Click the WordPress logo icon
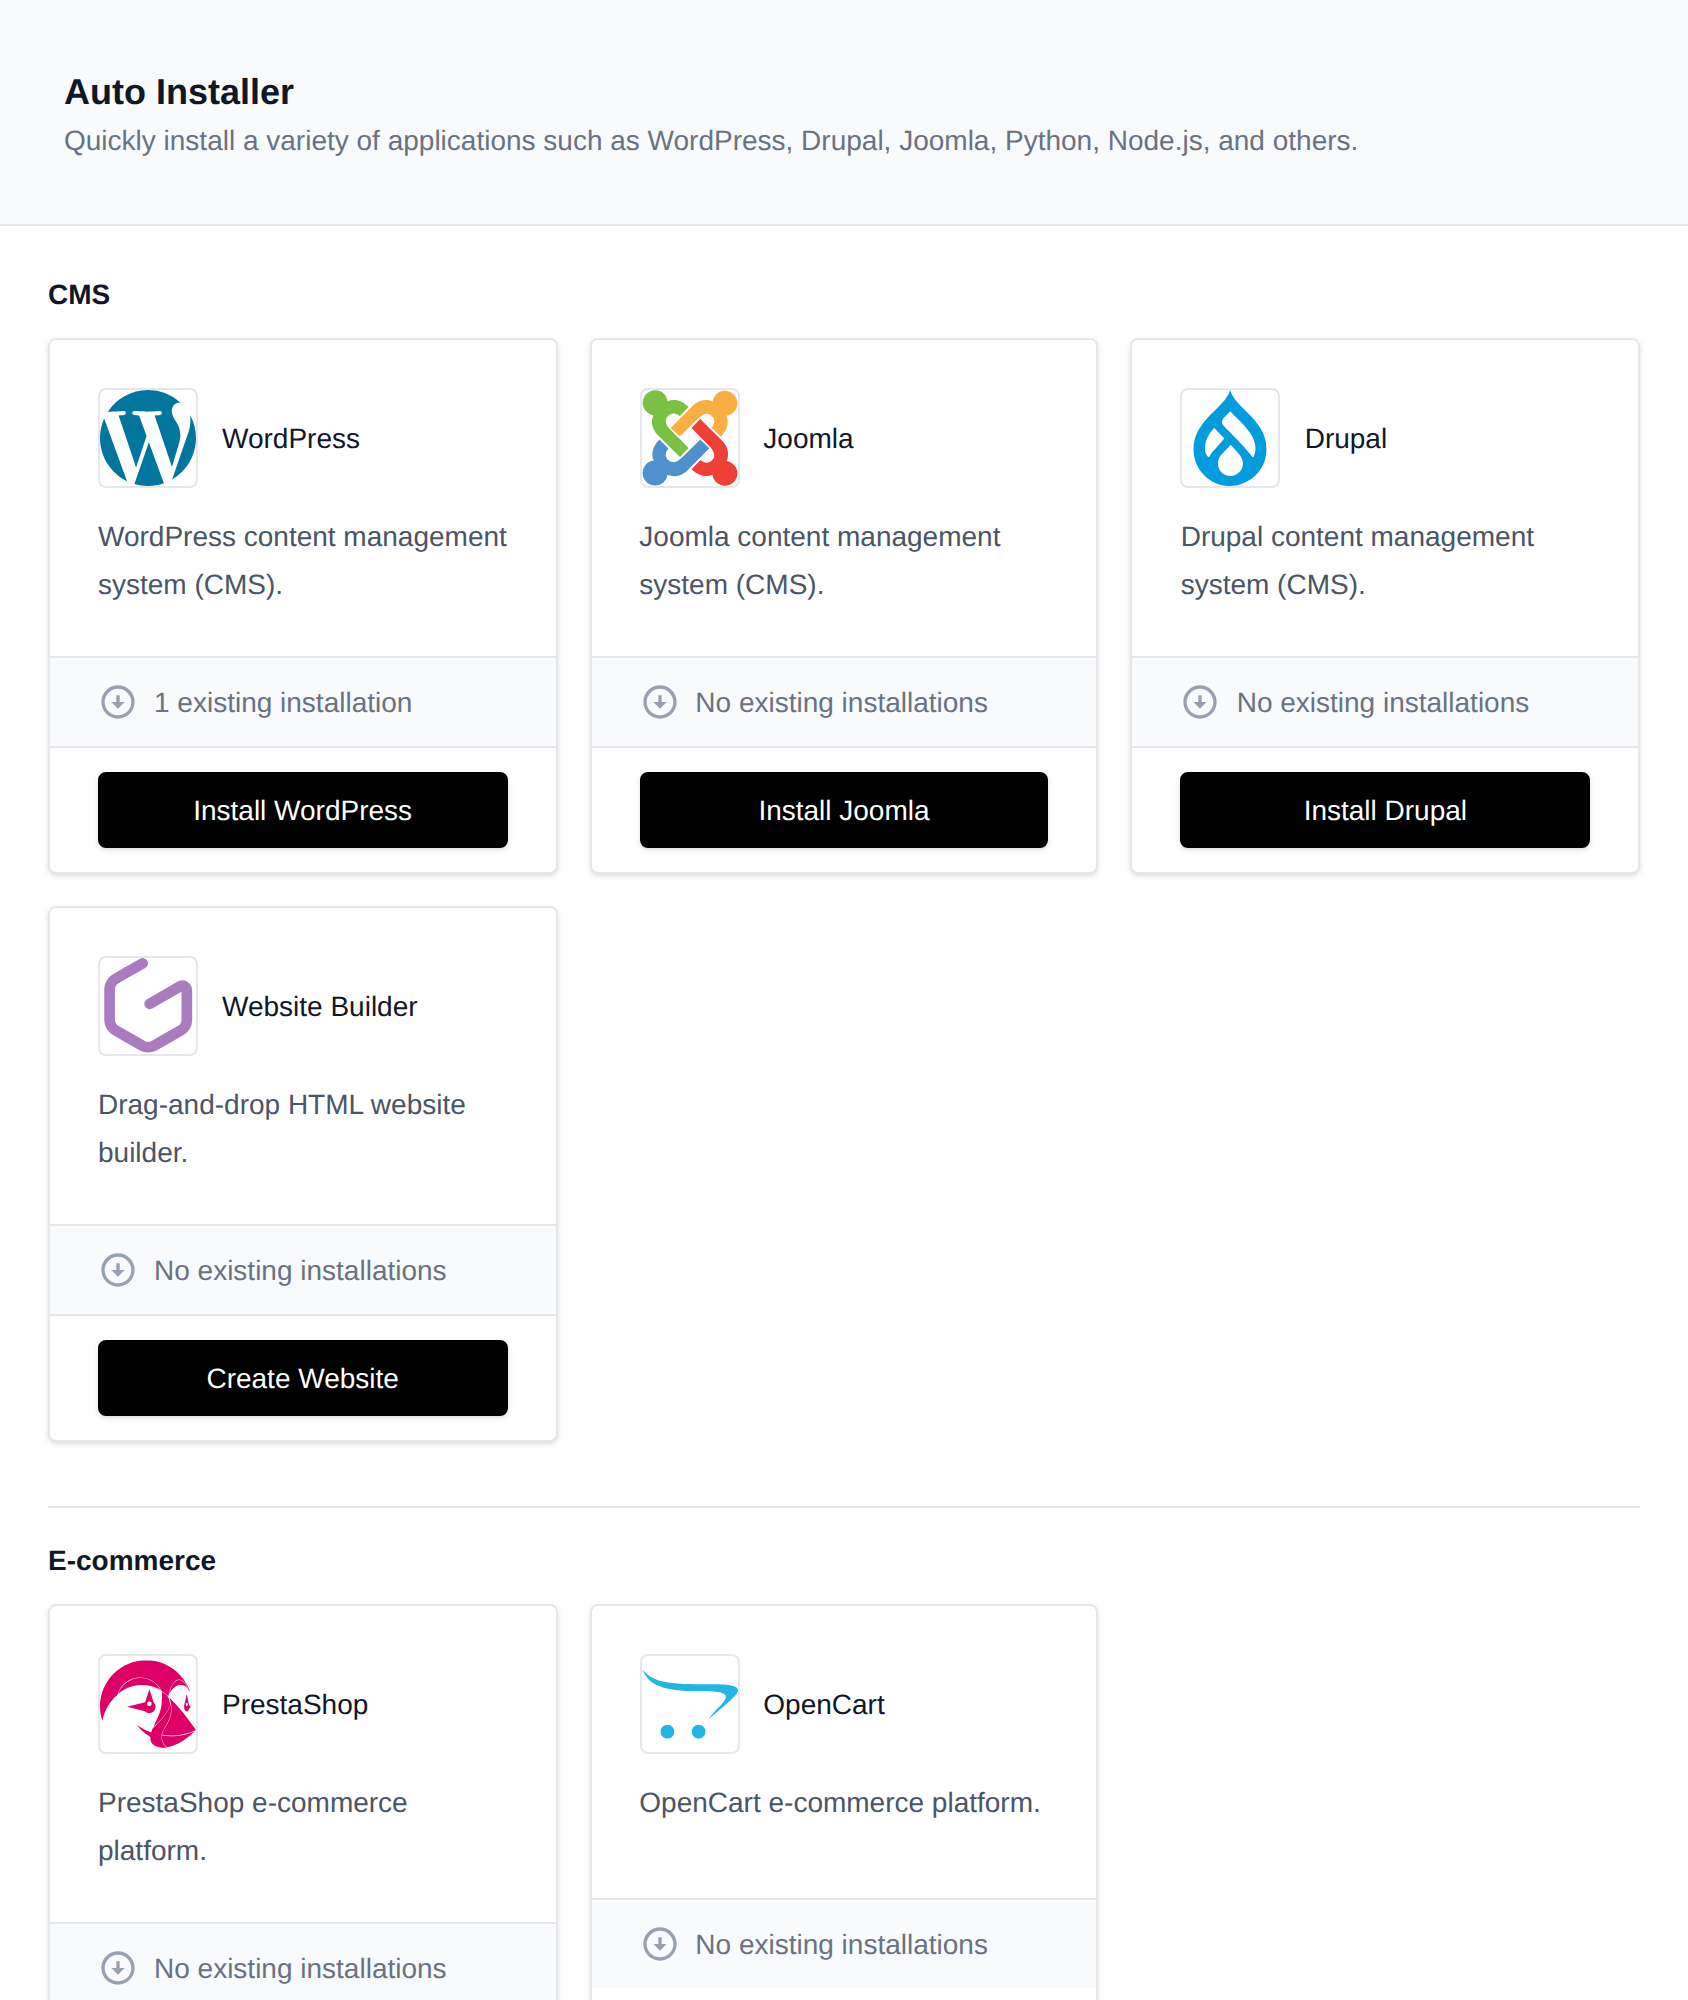This screenshot has height=2000, width=1688. pos(148,438)
